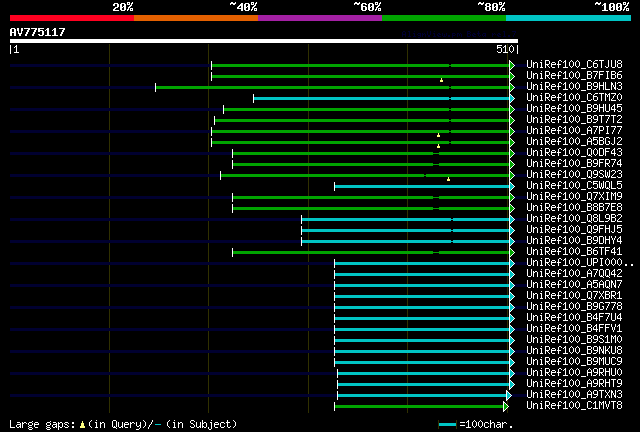
Task: Click the yellow gap marker below the A7PI77 bar
Action: pos(438,135)
